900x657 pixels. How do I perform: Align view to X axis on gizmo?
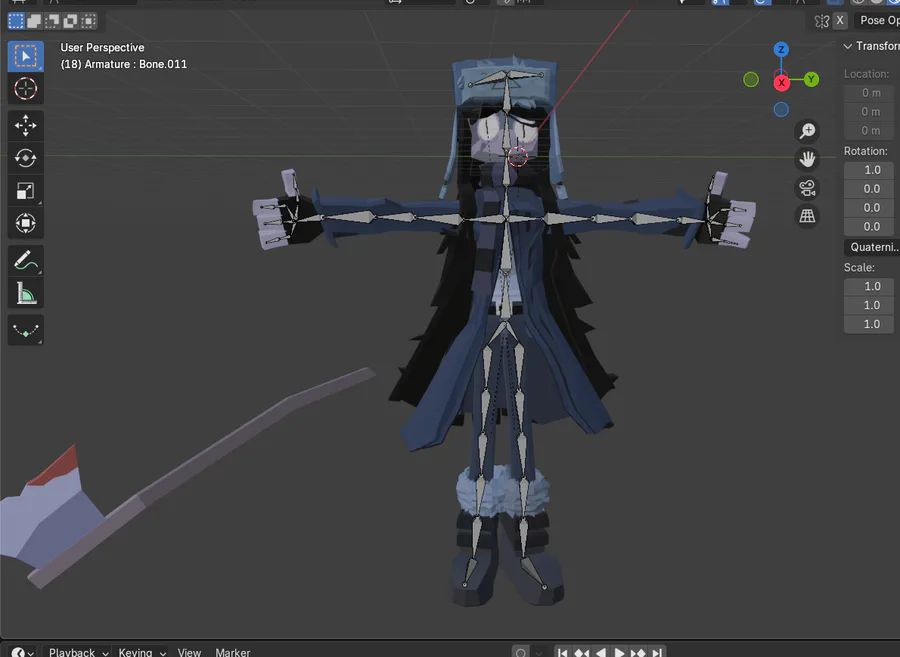[x=781, y=83]
